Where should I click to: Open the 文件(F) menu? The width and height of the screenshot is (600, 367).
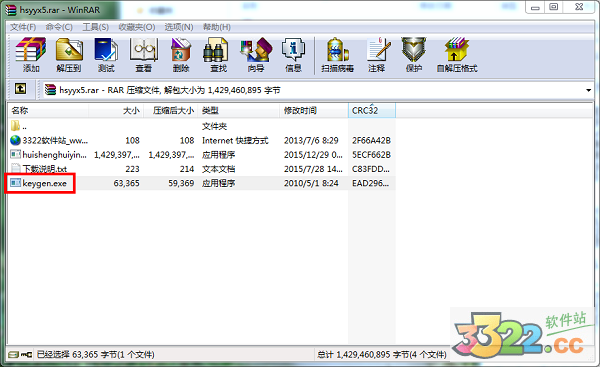coord(23,27)
